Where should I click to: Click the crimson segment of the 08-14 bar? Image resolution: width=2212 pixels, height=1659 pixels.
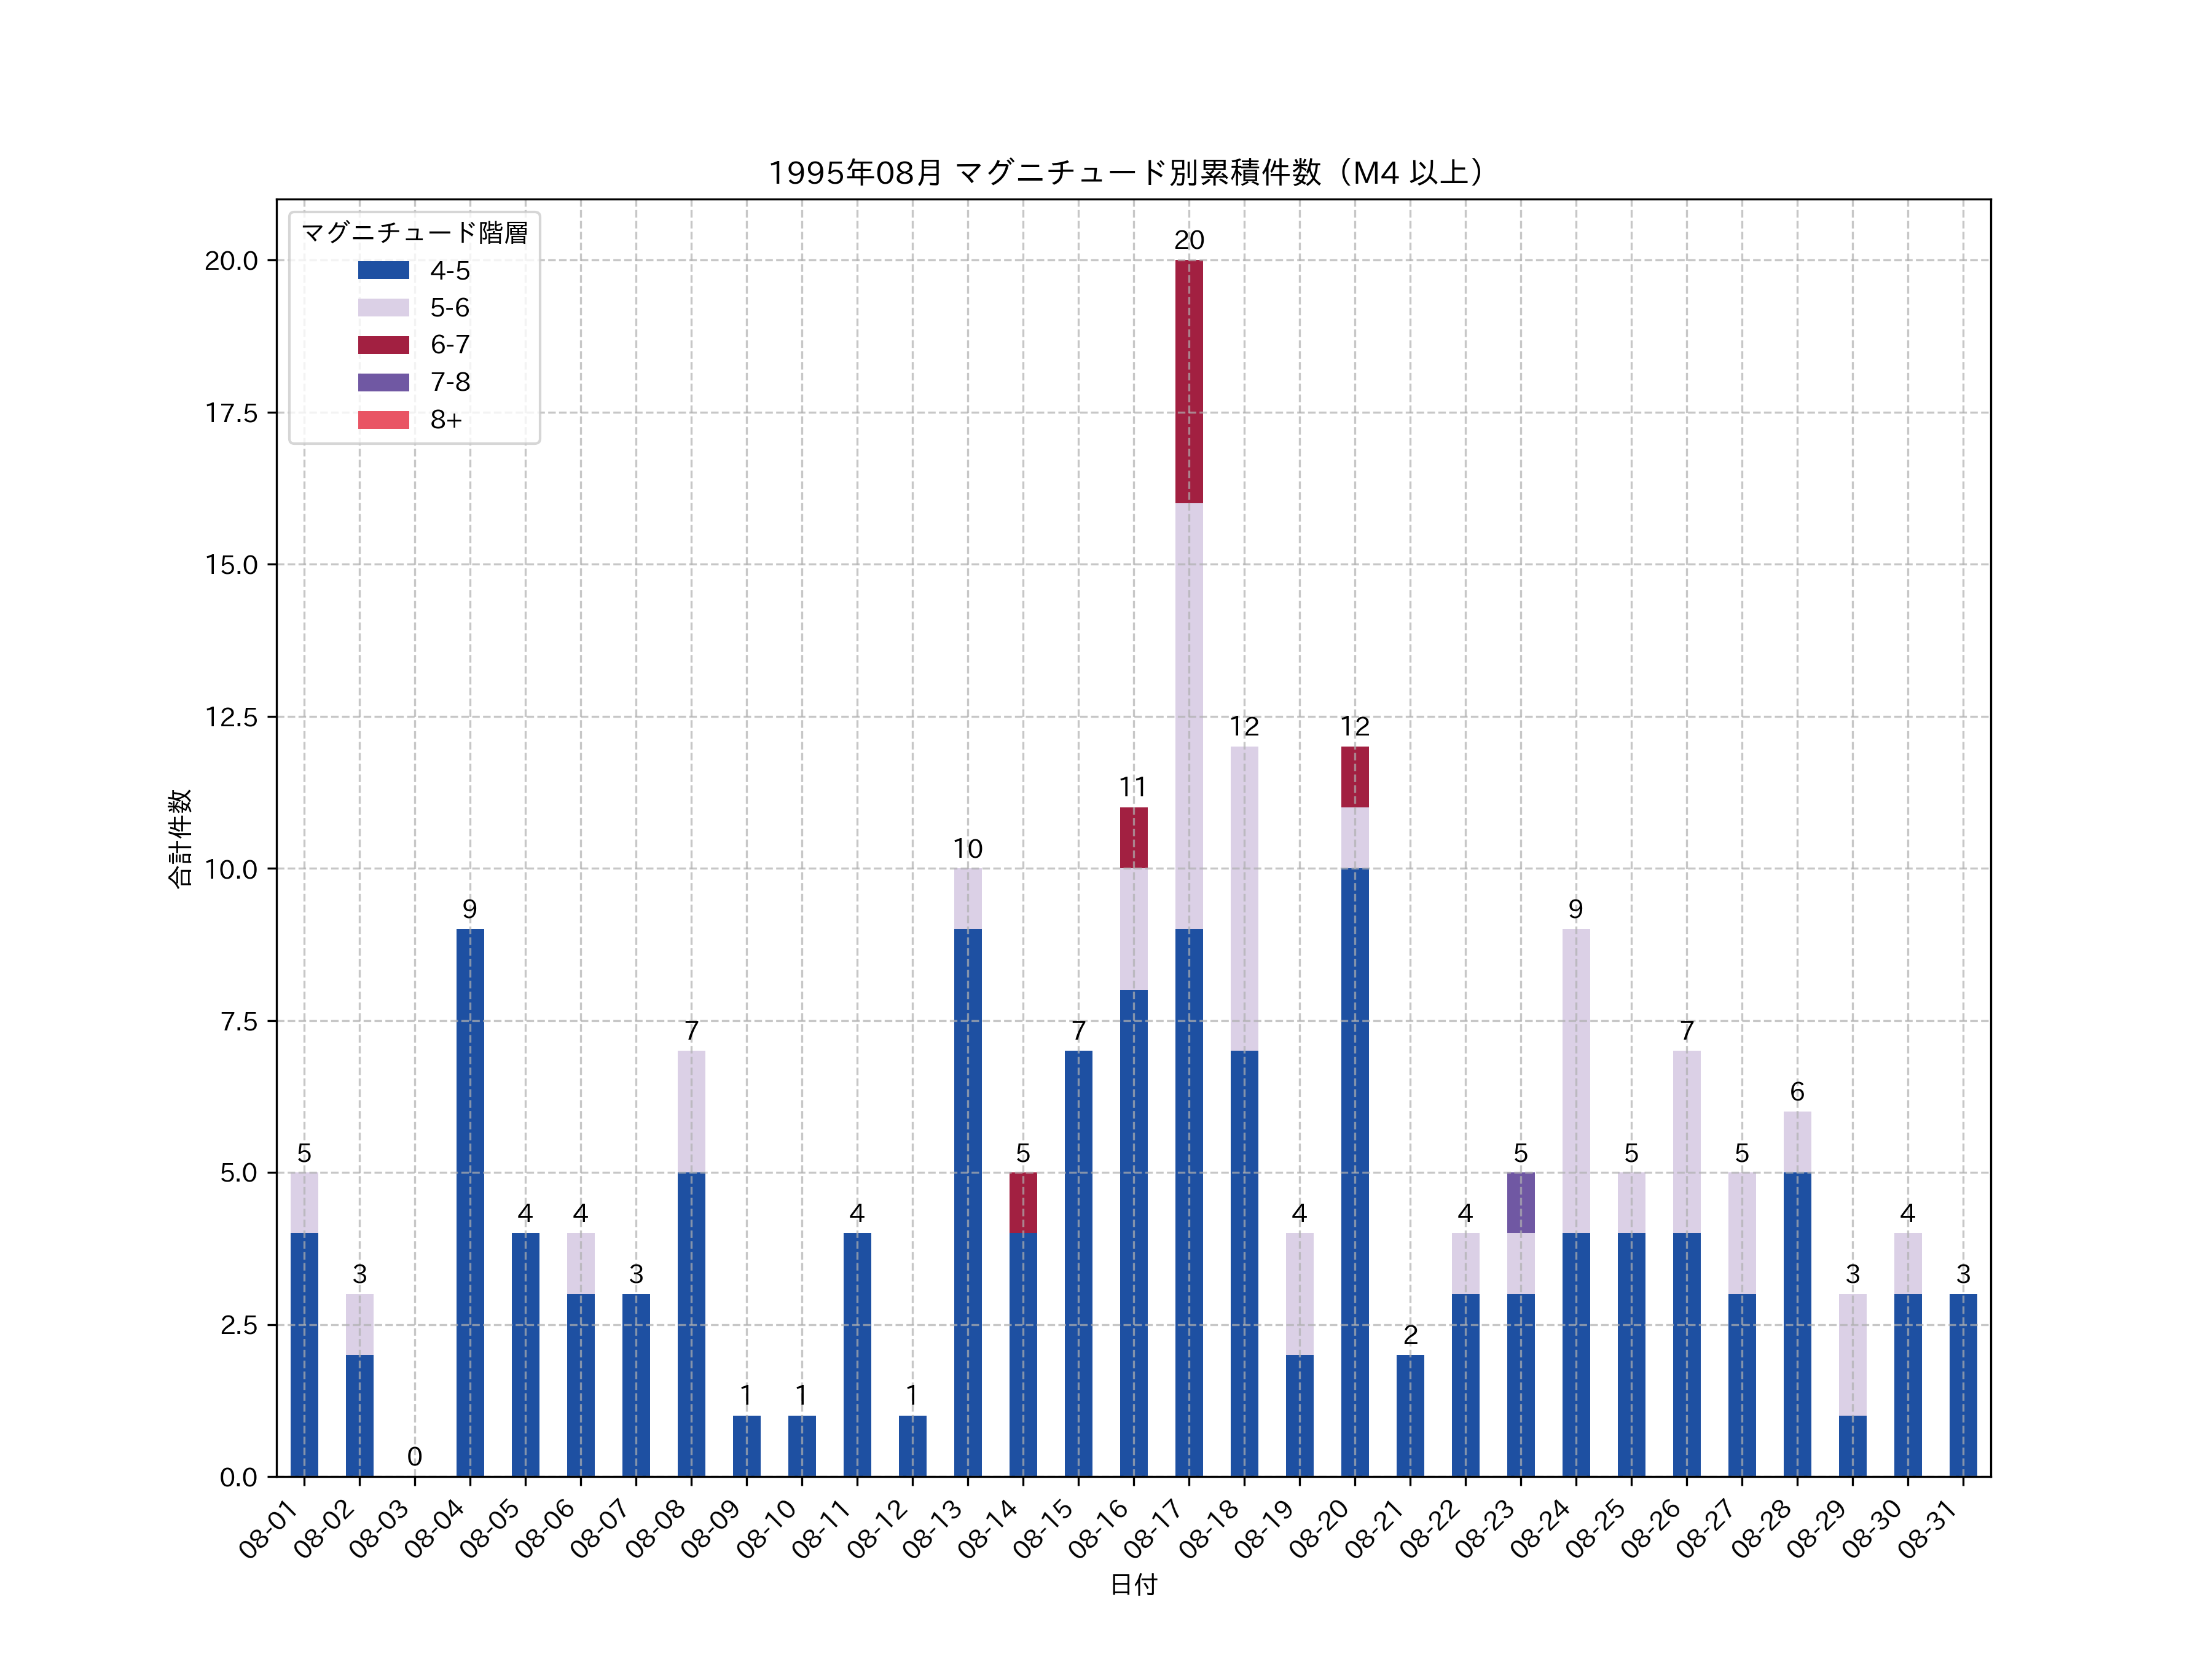coord(1022,1203)
